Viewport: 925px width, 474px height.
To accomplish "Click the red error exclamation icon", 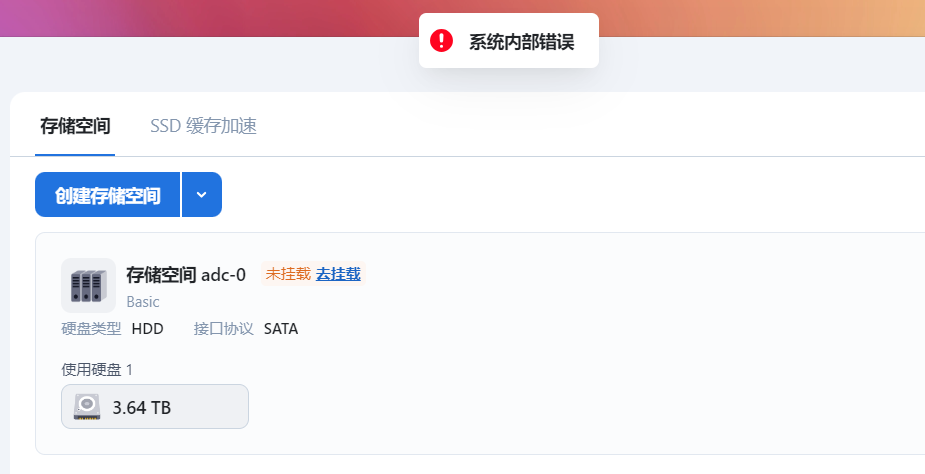I will pyautogui.click(x=441, y=41).
